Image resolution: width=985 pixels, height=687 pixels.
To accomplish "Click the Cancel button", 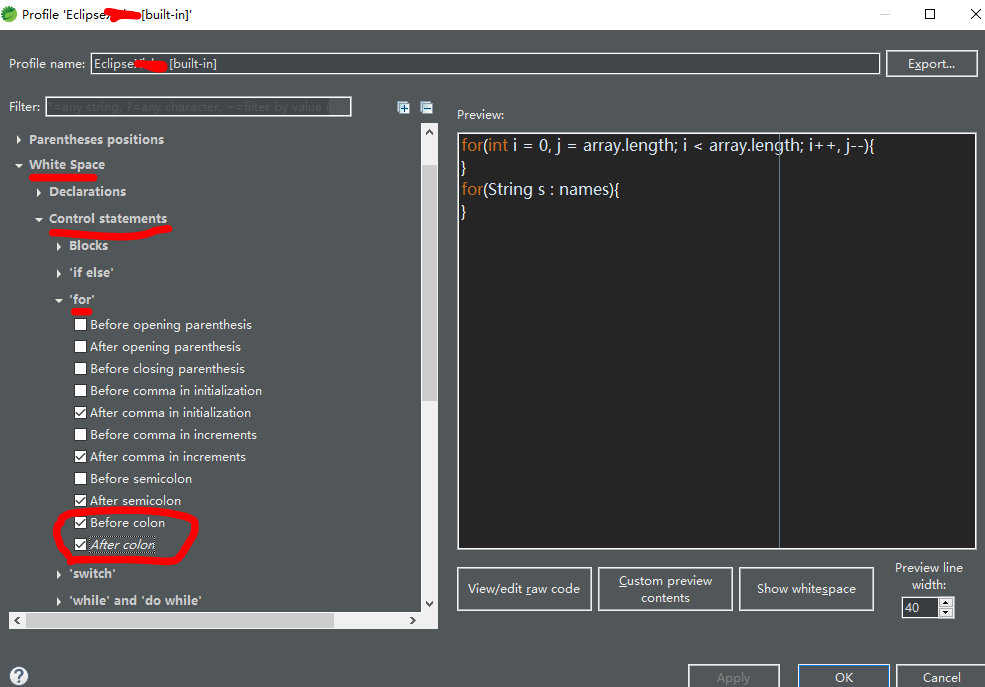I will click(941, 677).
